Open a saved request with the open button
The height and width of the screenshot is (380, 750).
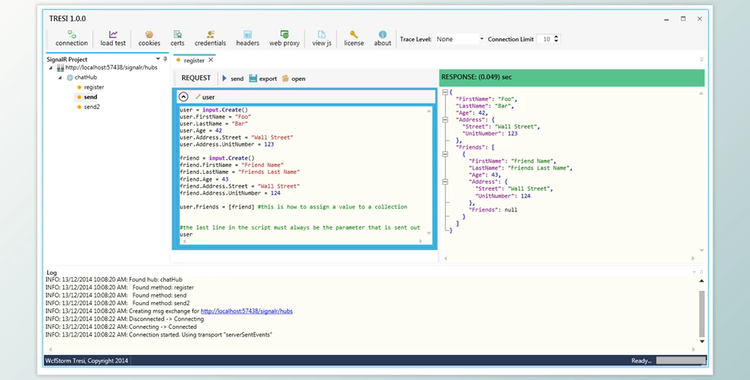pyautogui.click(x=294, y=78)
